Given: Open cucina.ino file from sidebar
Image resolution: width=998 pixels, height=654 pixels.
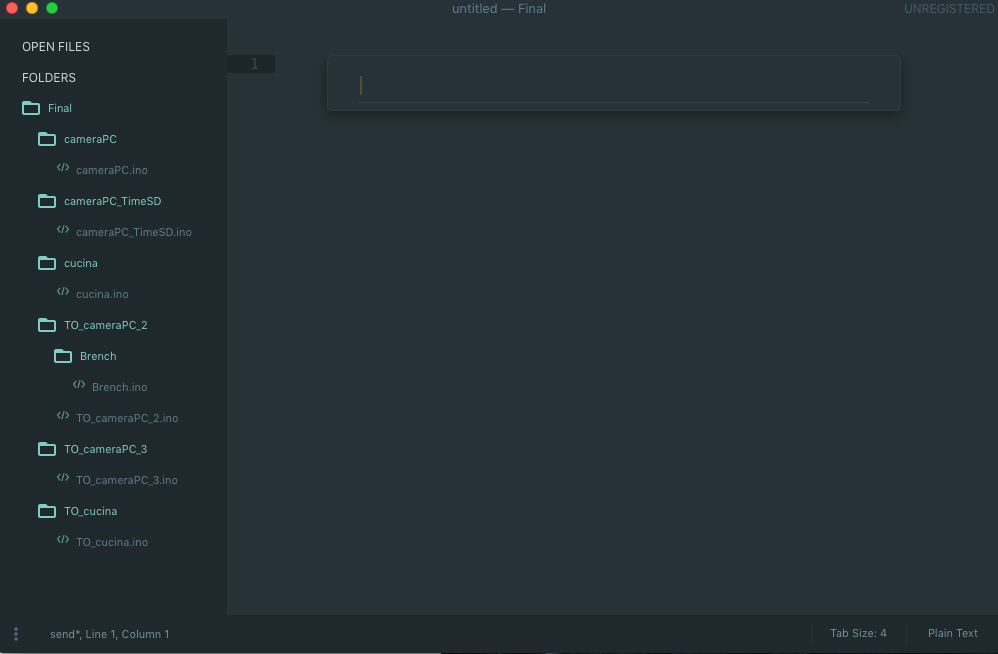Looking at the screenshot, I should [102, 294].
